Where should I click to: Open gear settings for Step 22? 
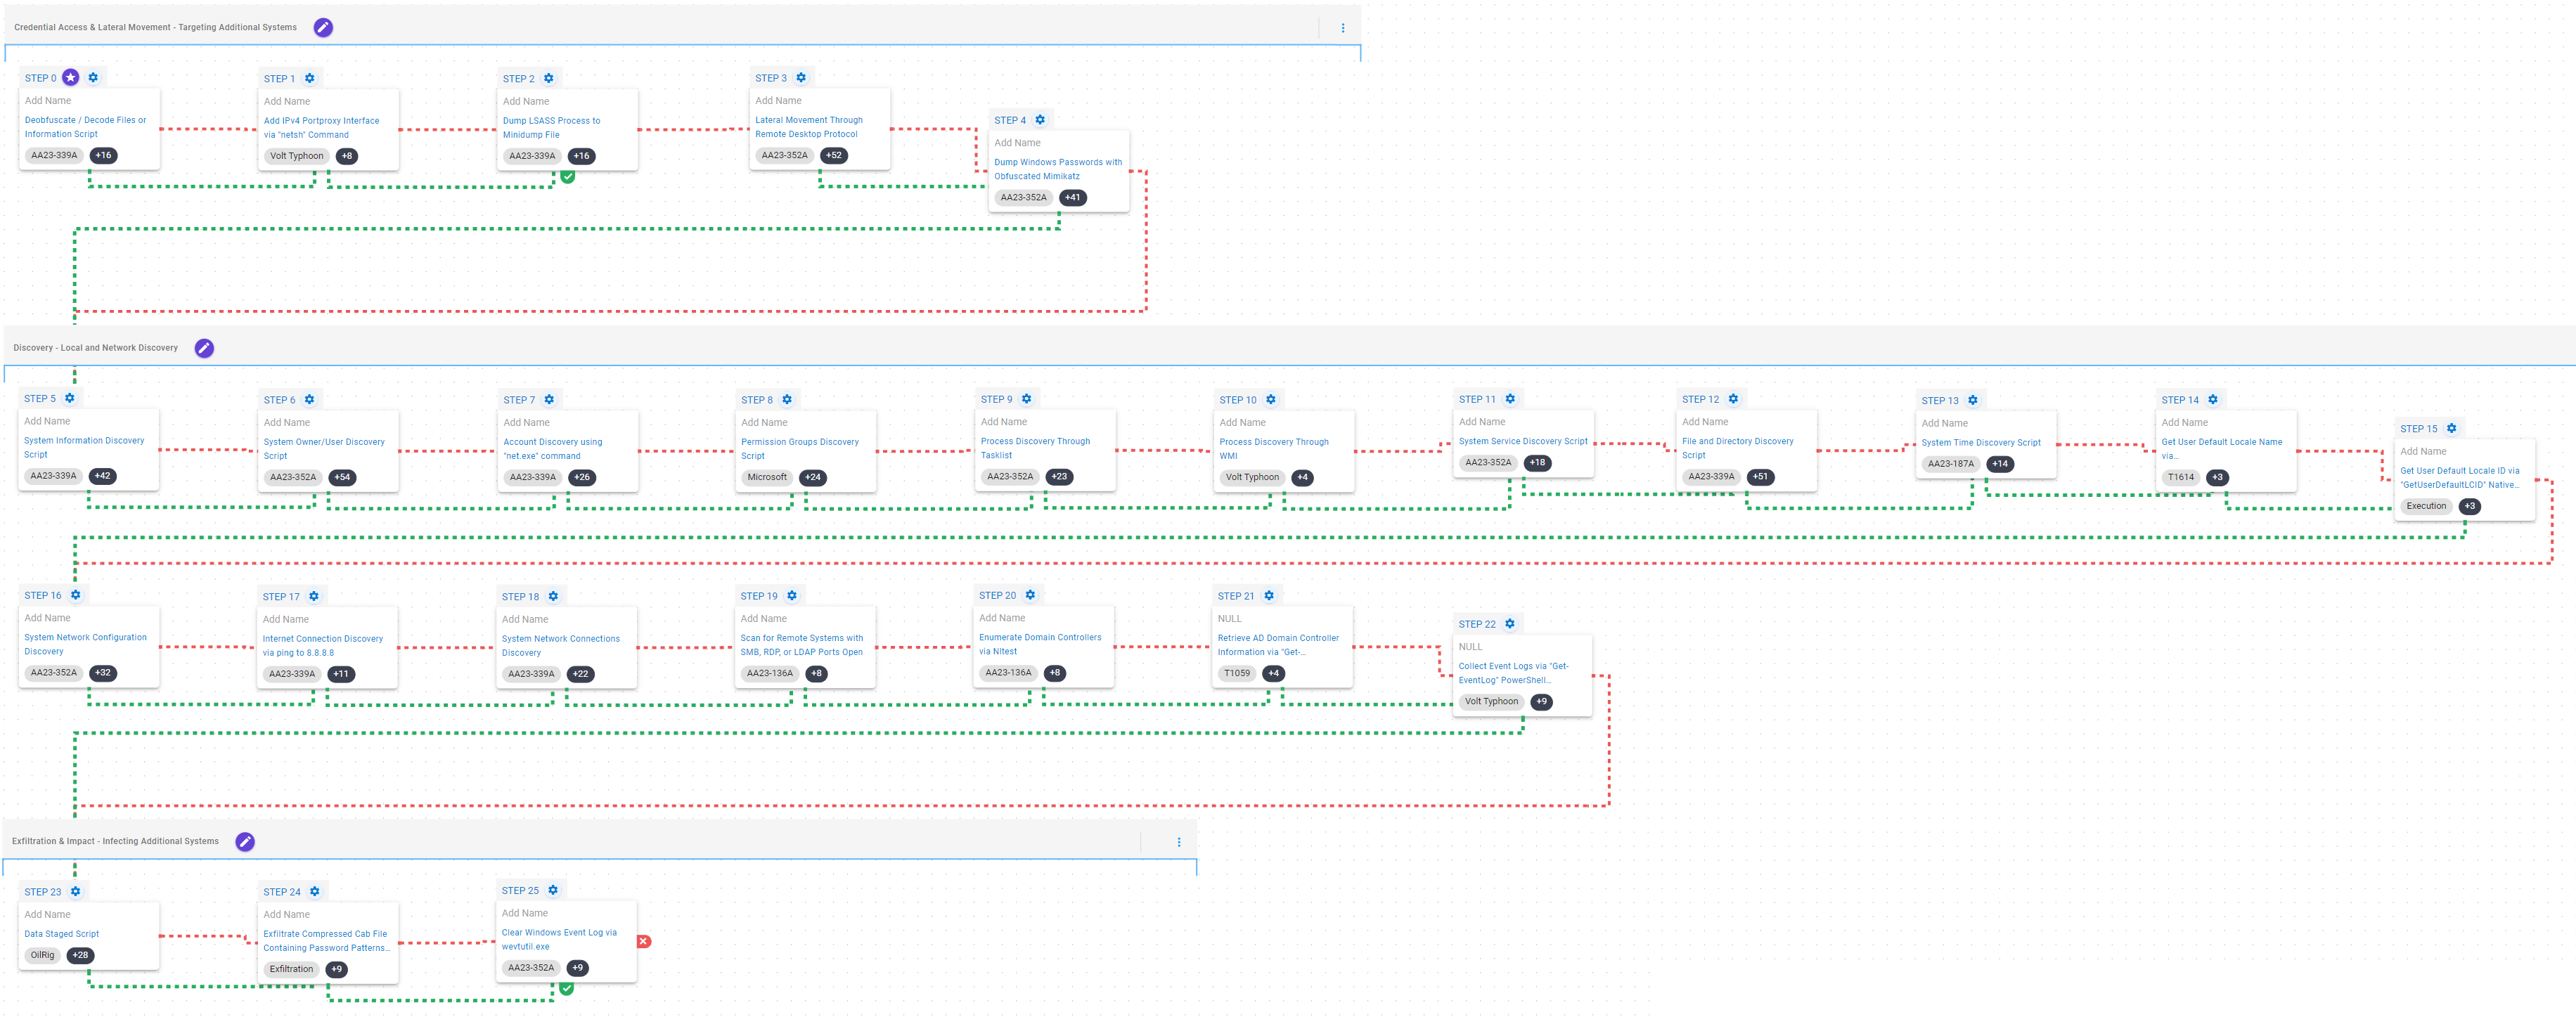pyautogui.click(x=1510, y=623)
